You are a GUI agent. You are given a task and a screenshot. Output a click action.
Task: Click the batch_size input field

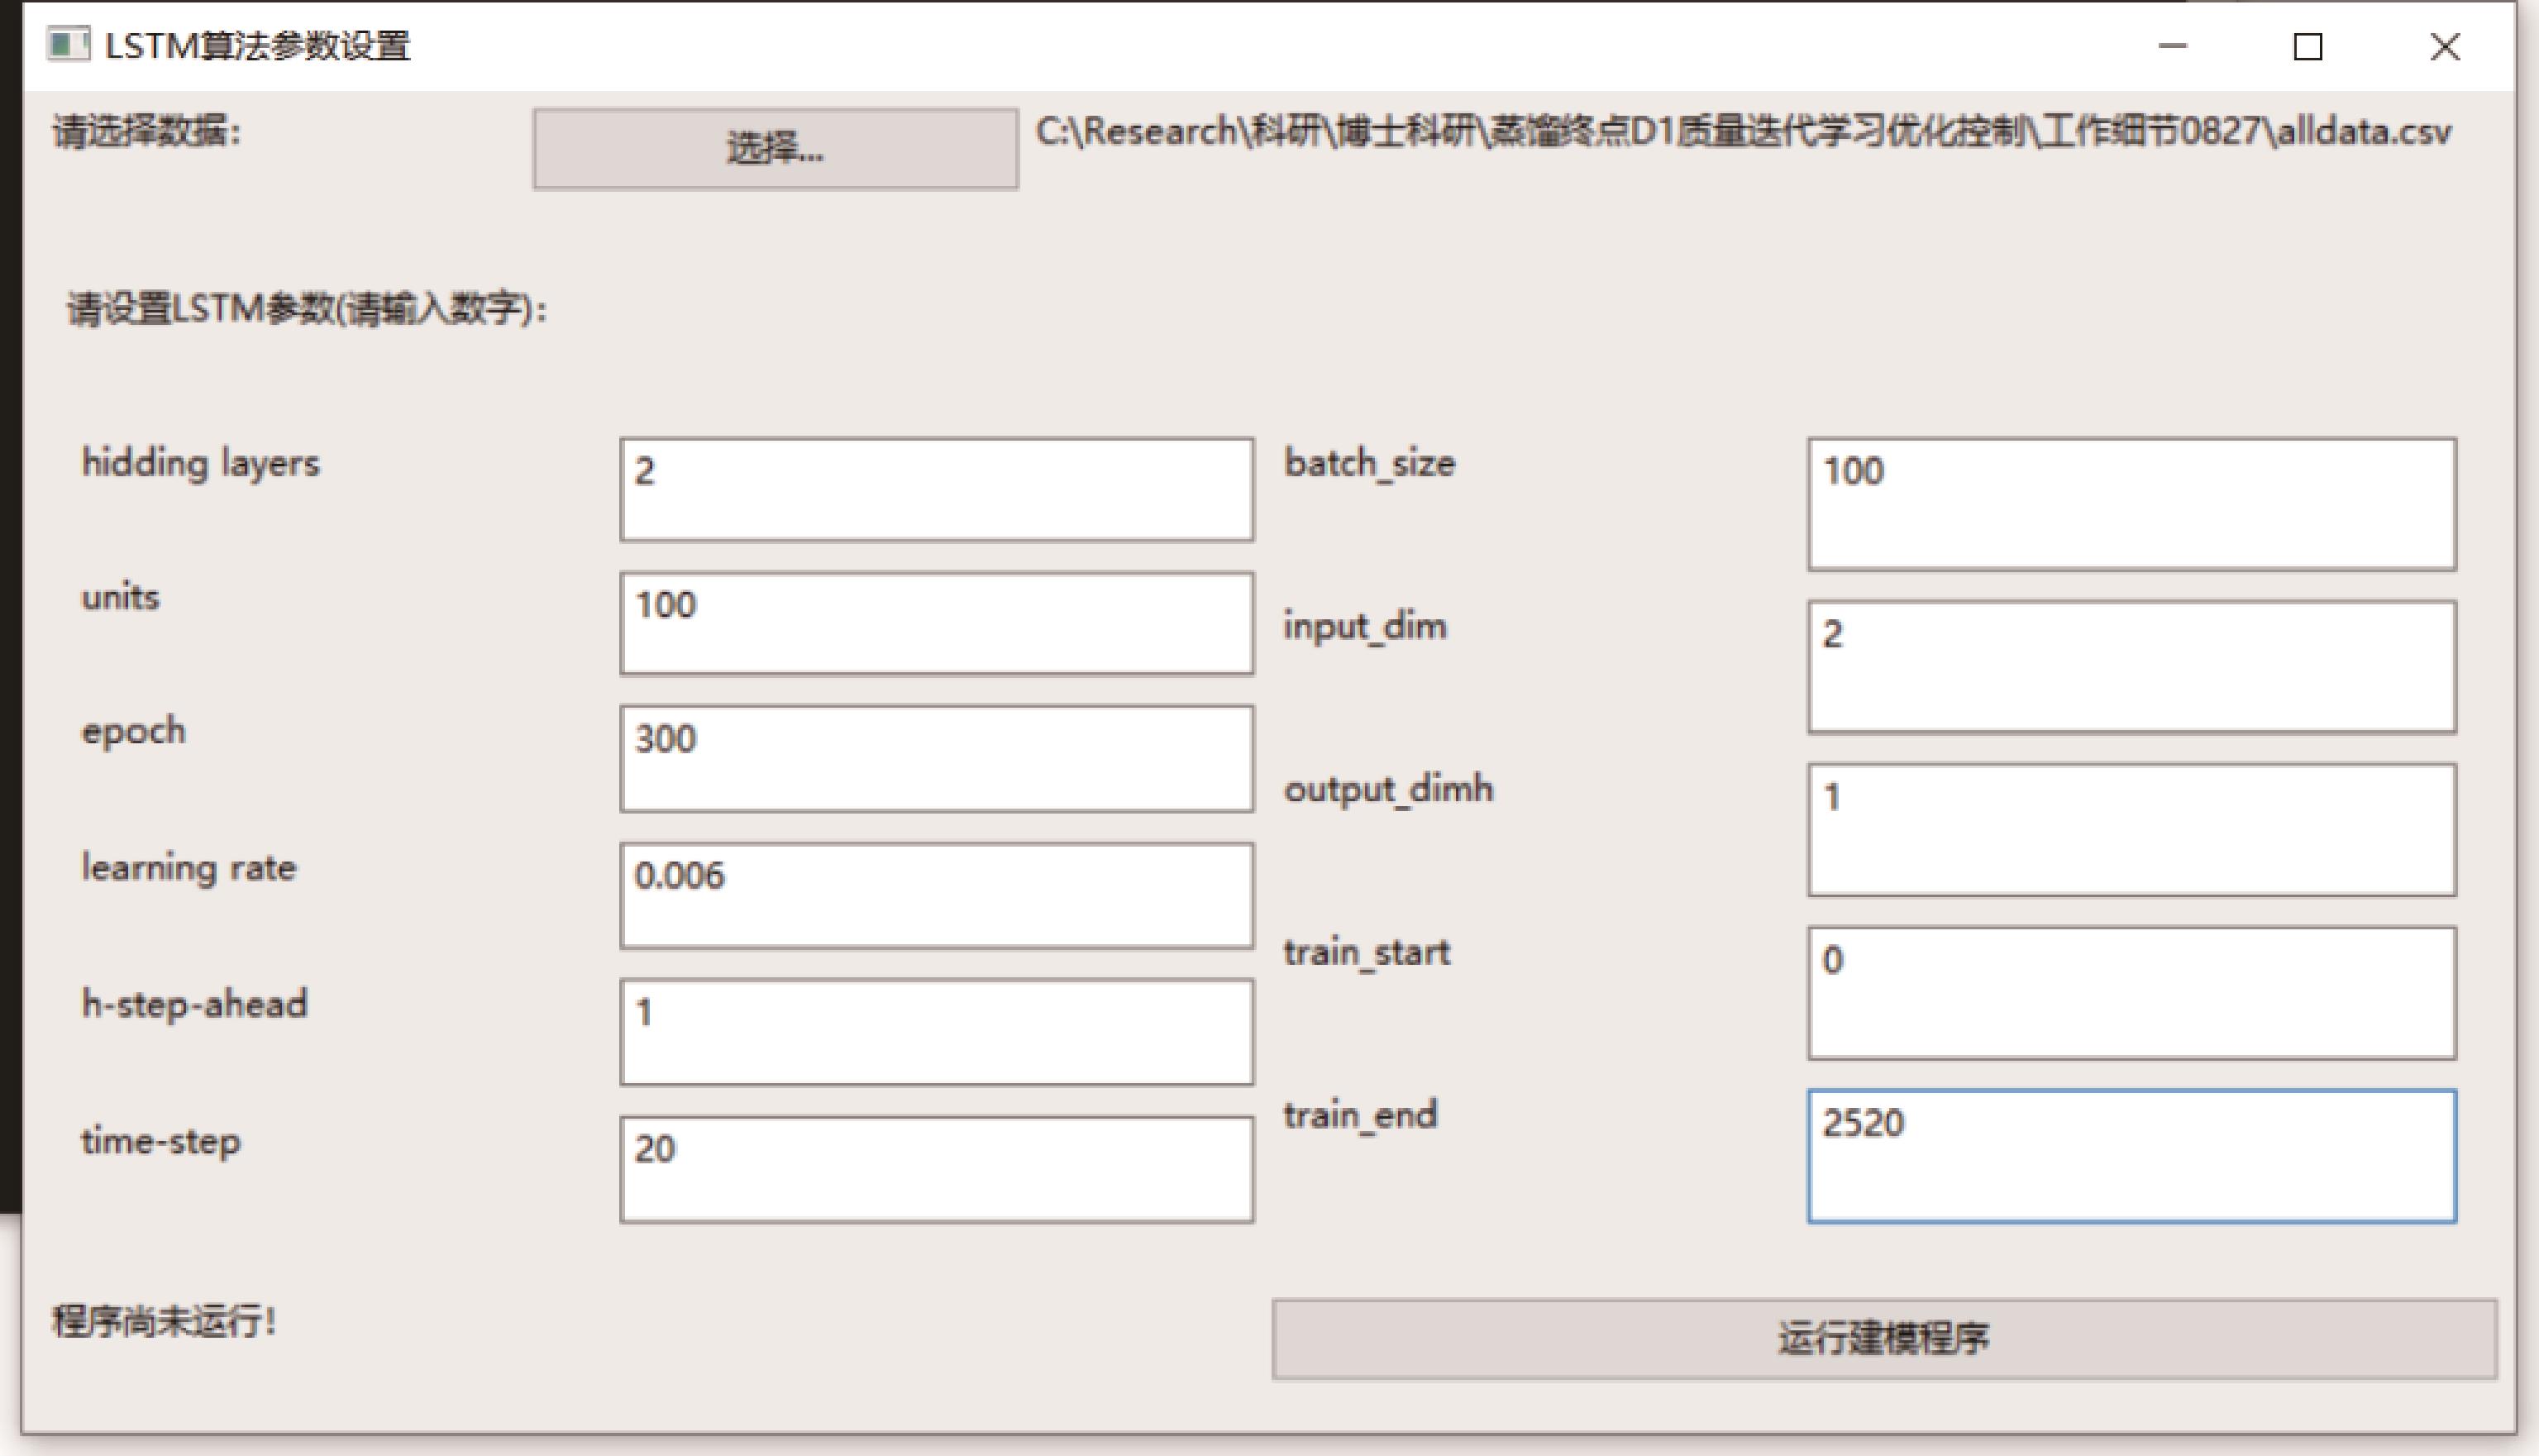point(2131,504)
